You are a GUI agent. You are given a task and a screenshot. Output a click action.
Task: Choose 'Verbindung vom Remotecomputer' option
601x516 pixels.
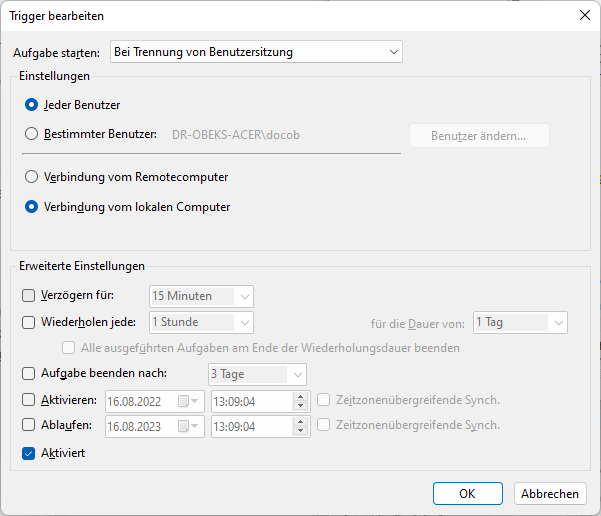click(x=31, y=177)
